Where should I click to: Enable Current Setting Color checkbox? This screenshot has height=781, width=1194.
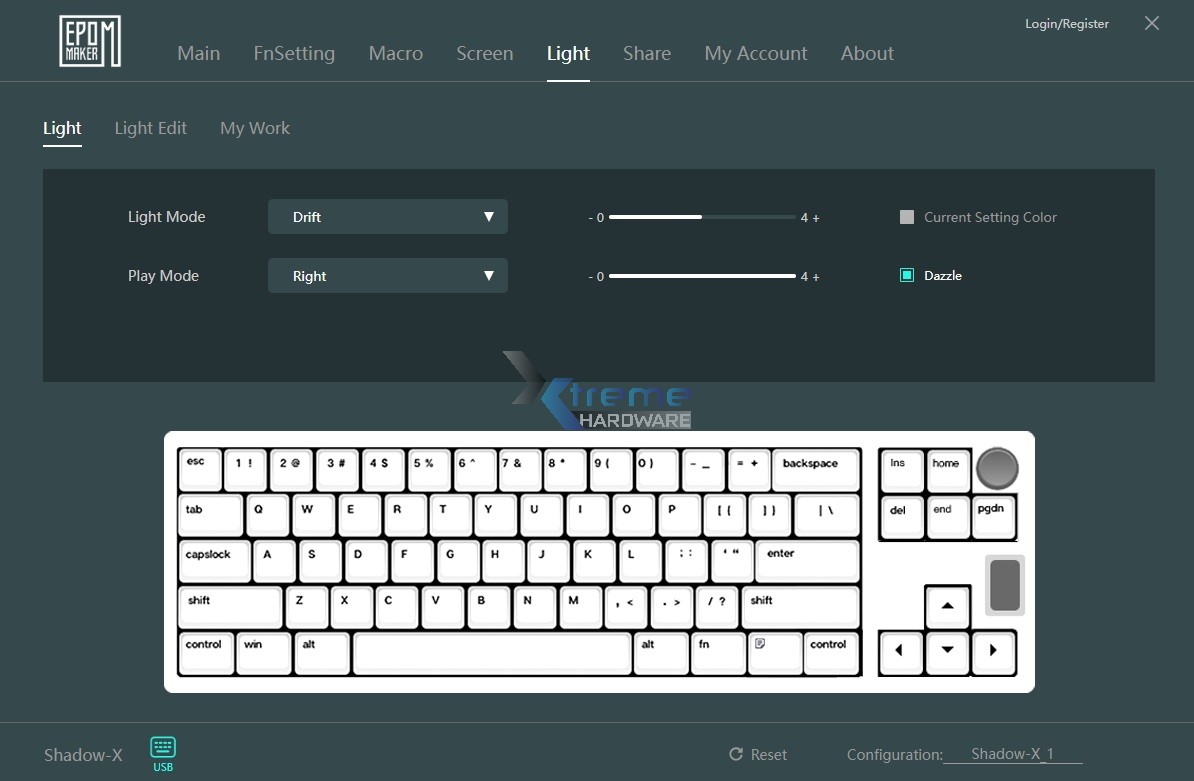click(x=907, y=217)
